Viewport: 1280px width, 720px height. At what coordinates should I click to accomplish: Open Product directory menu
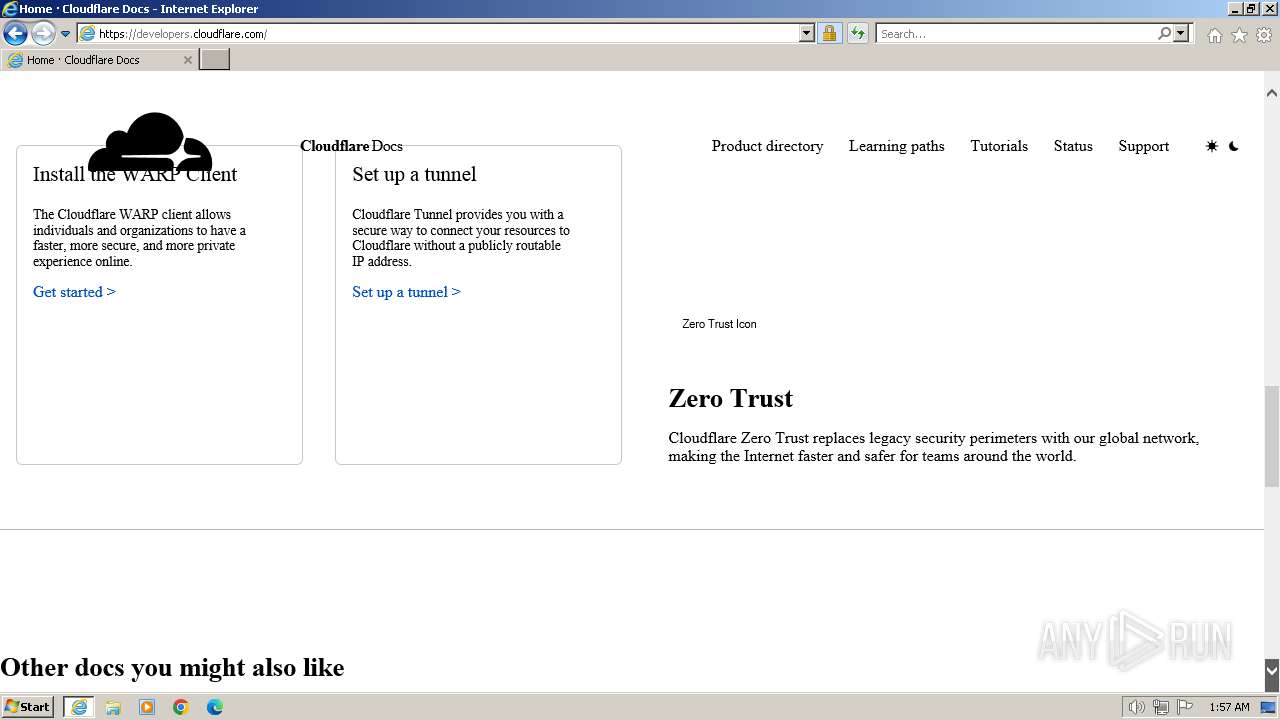pos(767,146)
